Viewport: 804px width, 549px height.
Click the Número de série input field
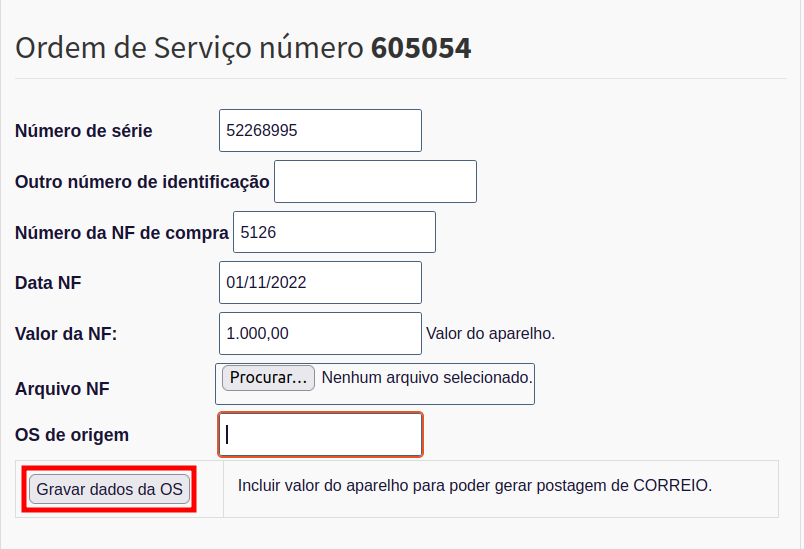[x=320, y=130]
